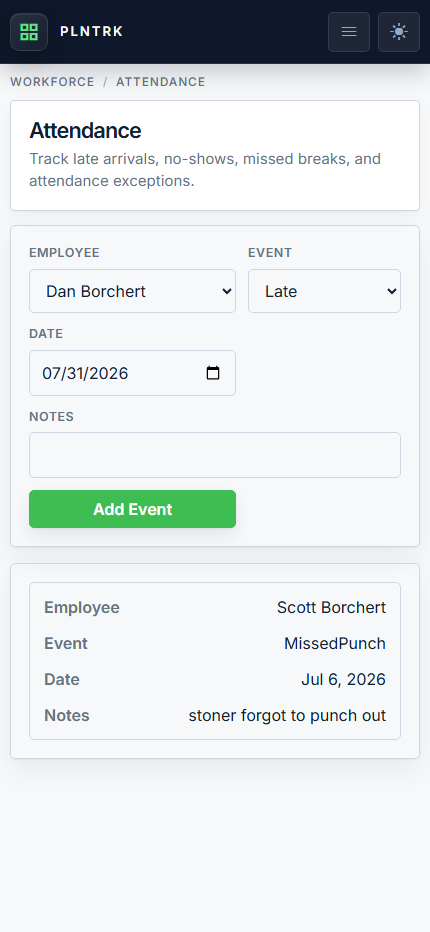Click the Employee dropdown chevron arrow
Viewport: 430px width, 932px height.
(226, 291)
